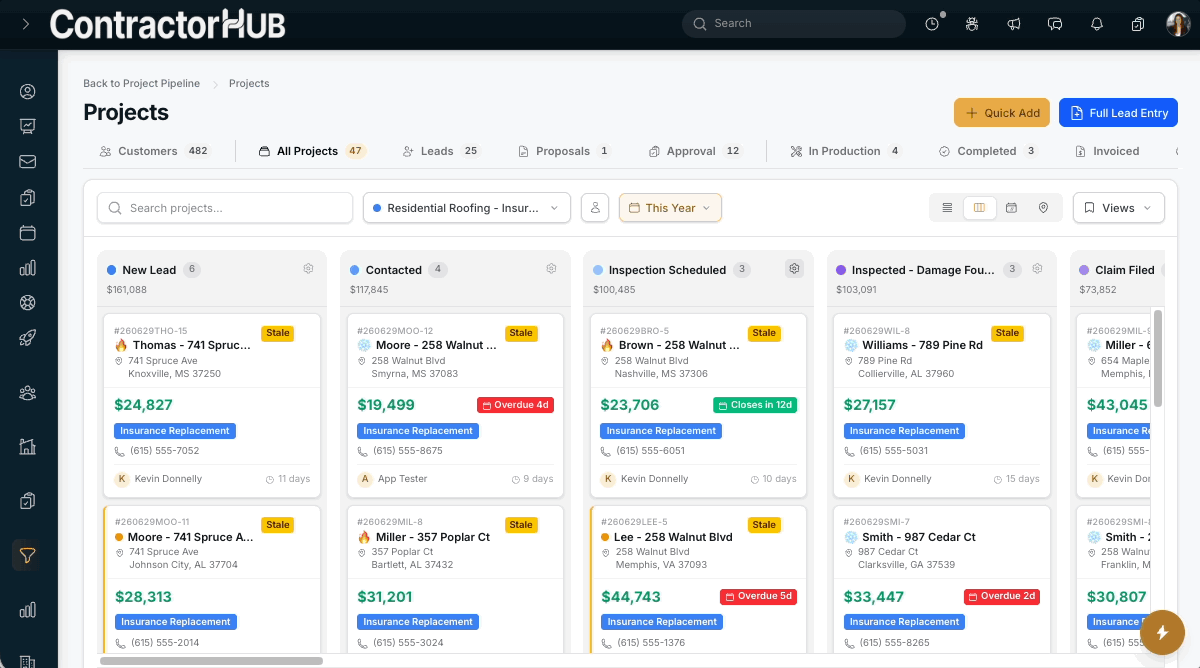Open the user avatar menu
The image size is (1200, 668).
click(1178, 24)
